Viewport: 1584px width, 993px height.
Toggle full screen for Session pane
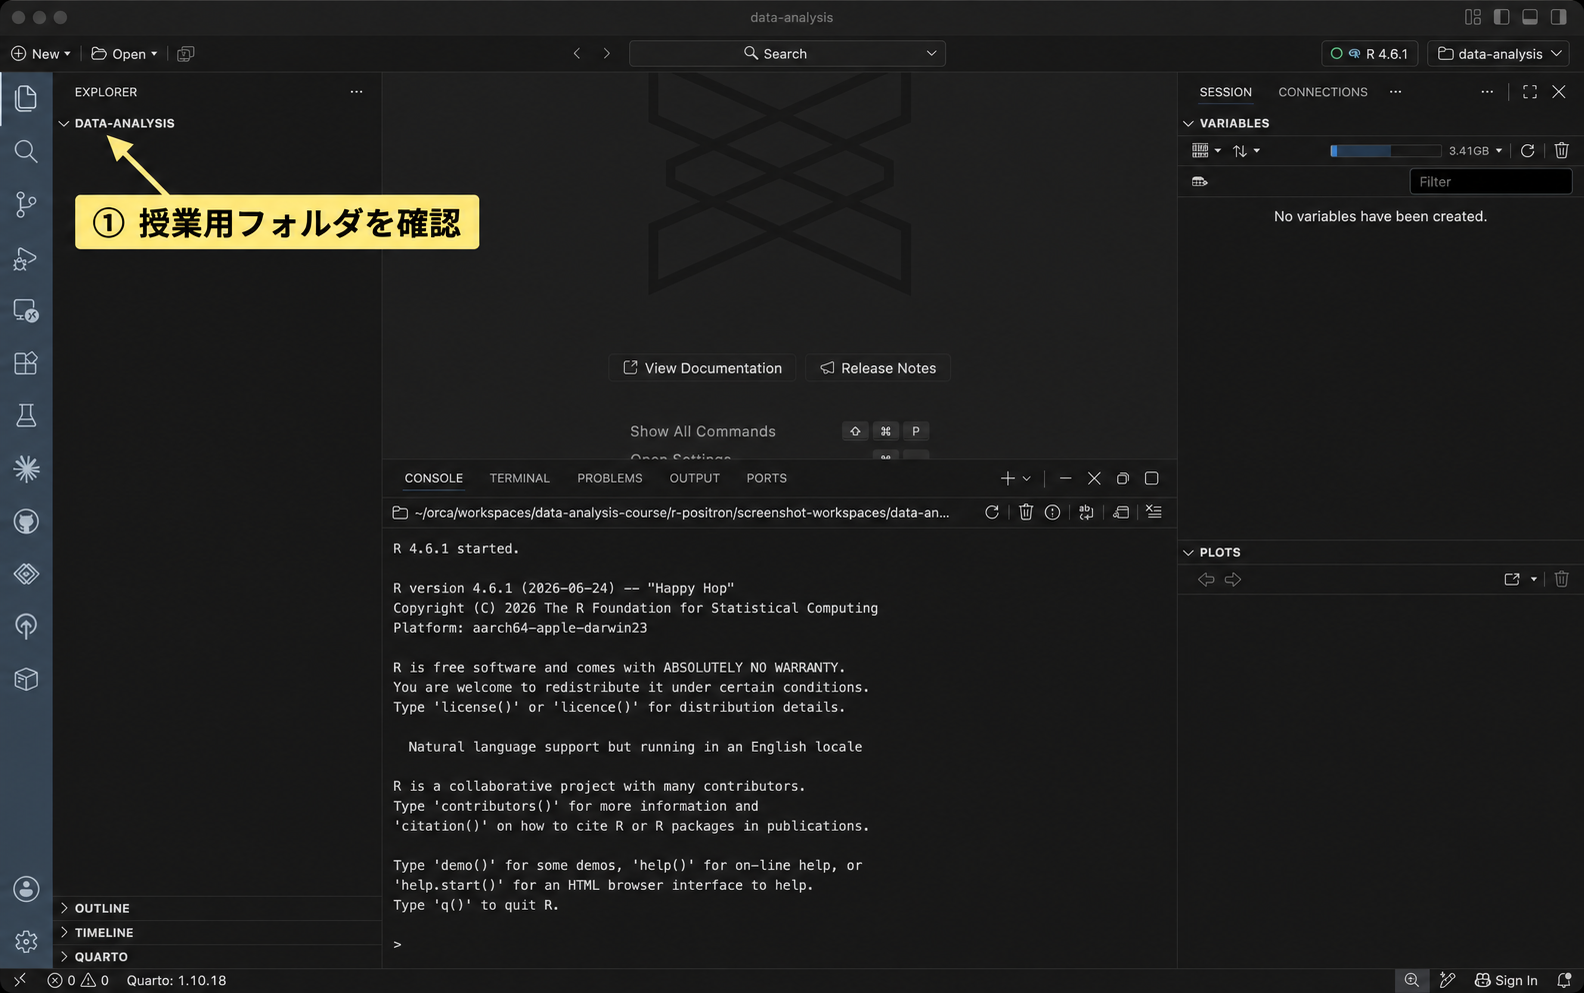click(x=1530, y=92)
